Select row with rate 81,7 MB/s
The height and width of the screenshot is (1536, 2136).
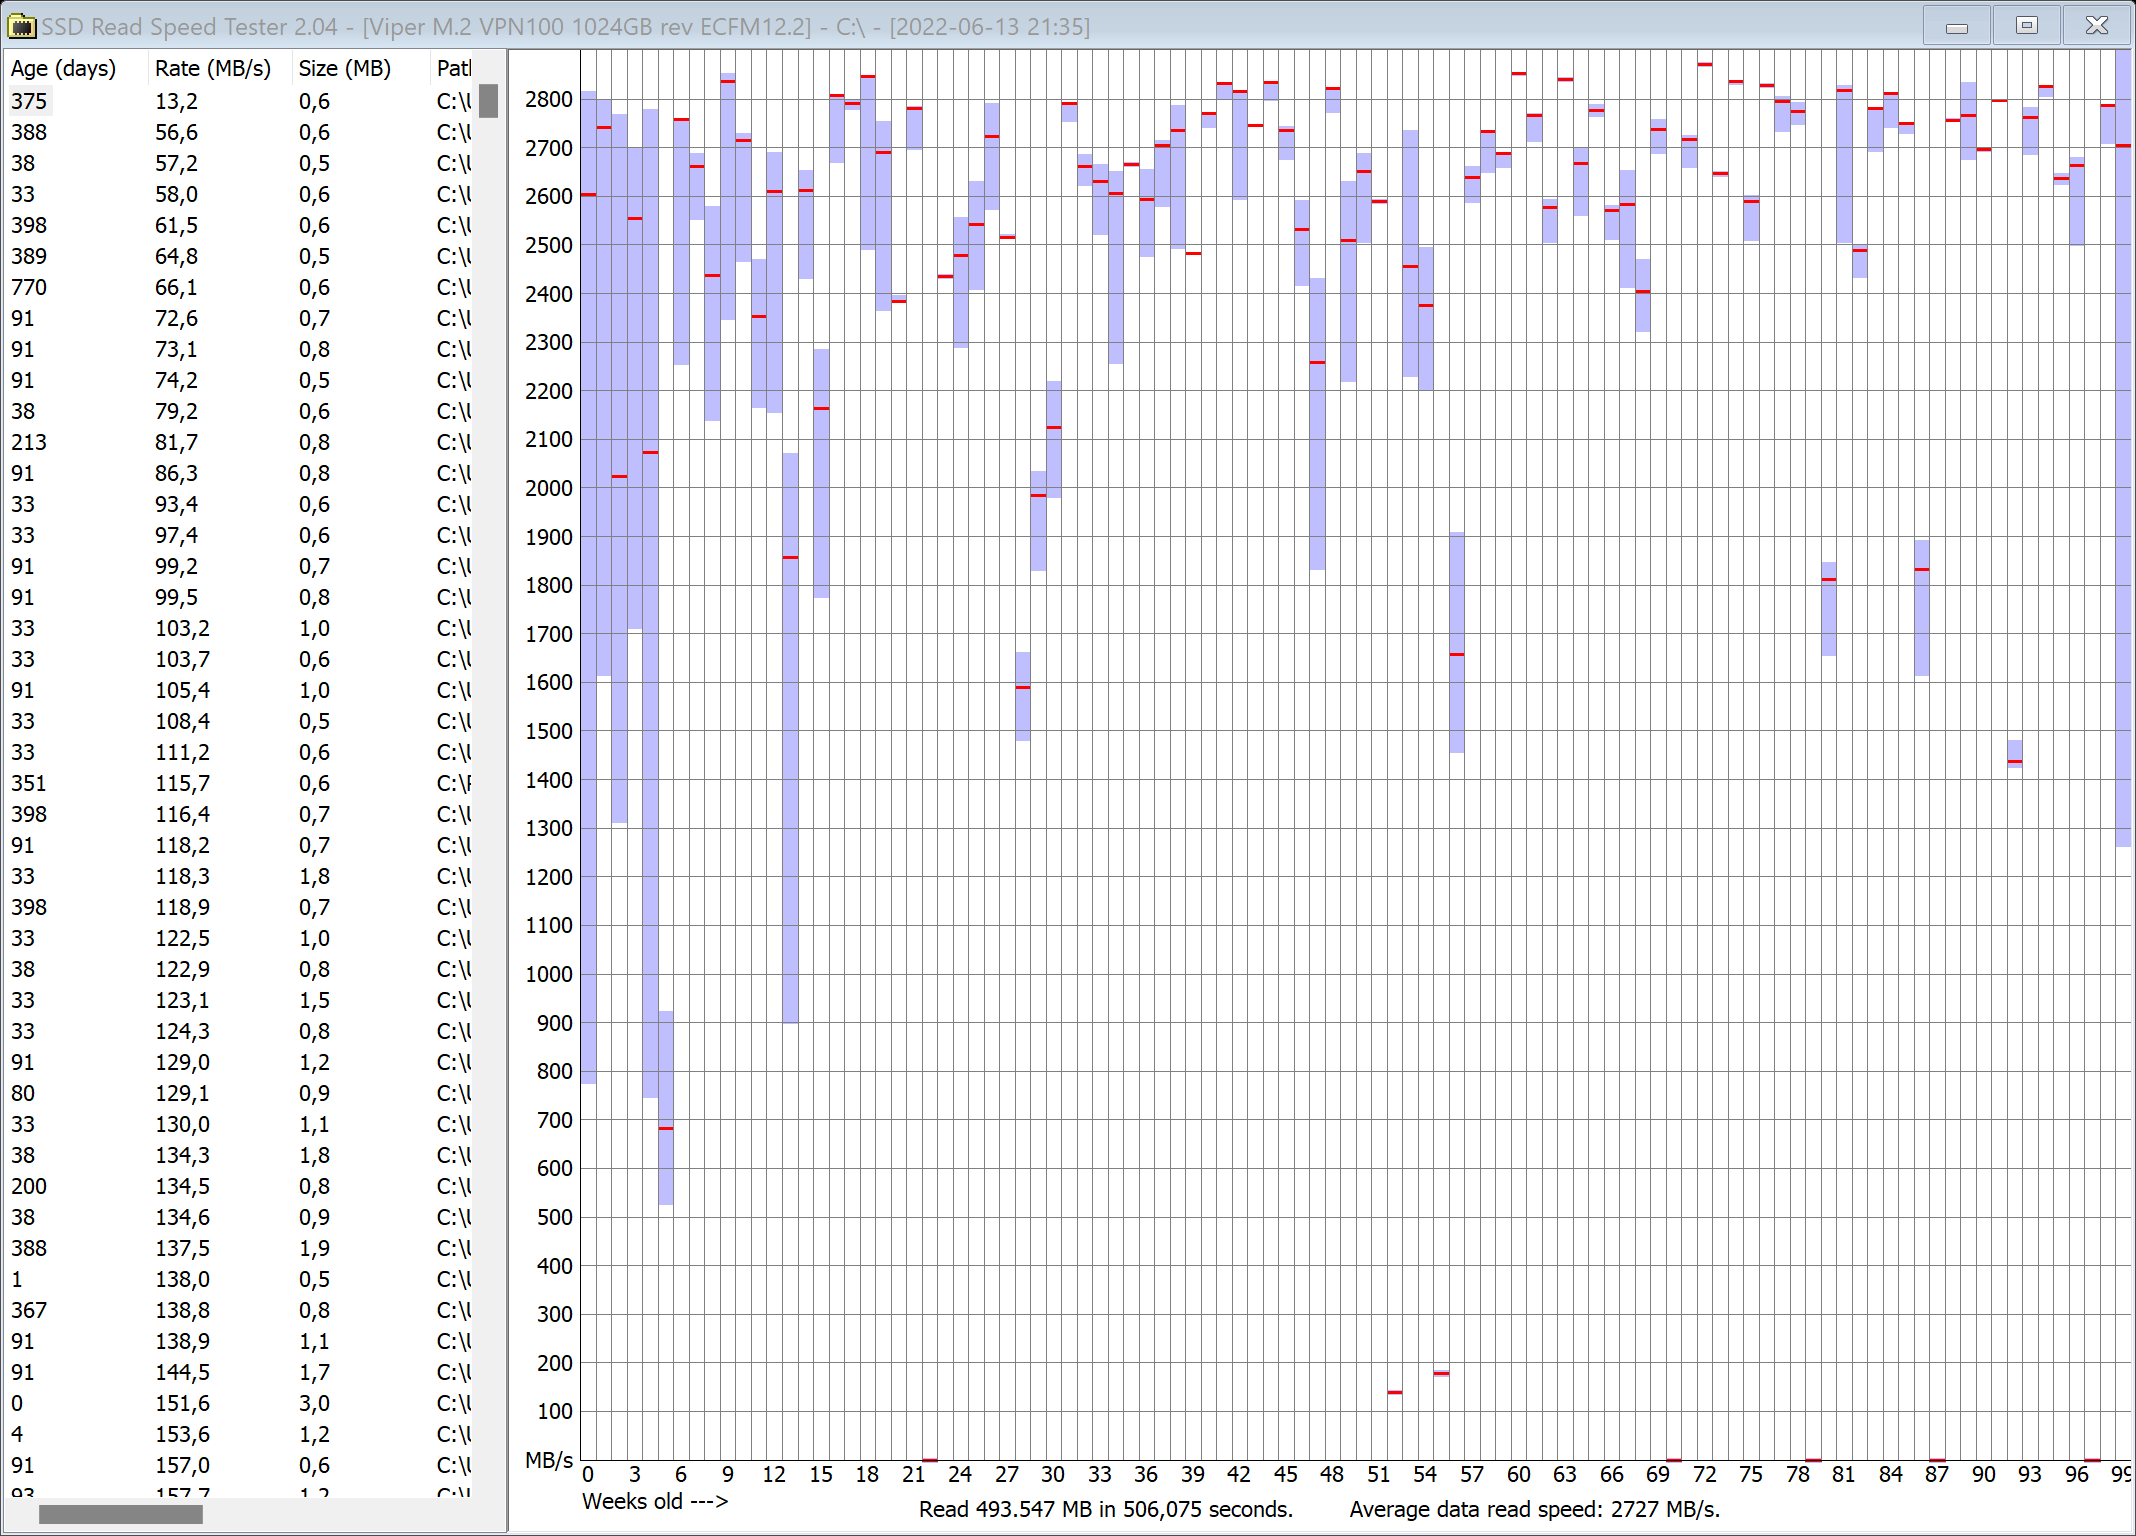(x=177, y=442)
